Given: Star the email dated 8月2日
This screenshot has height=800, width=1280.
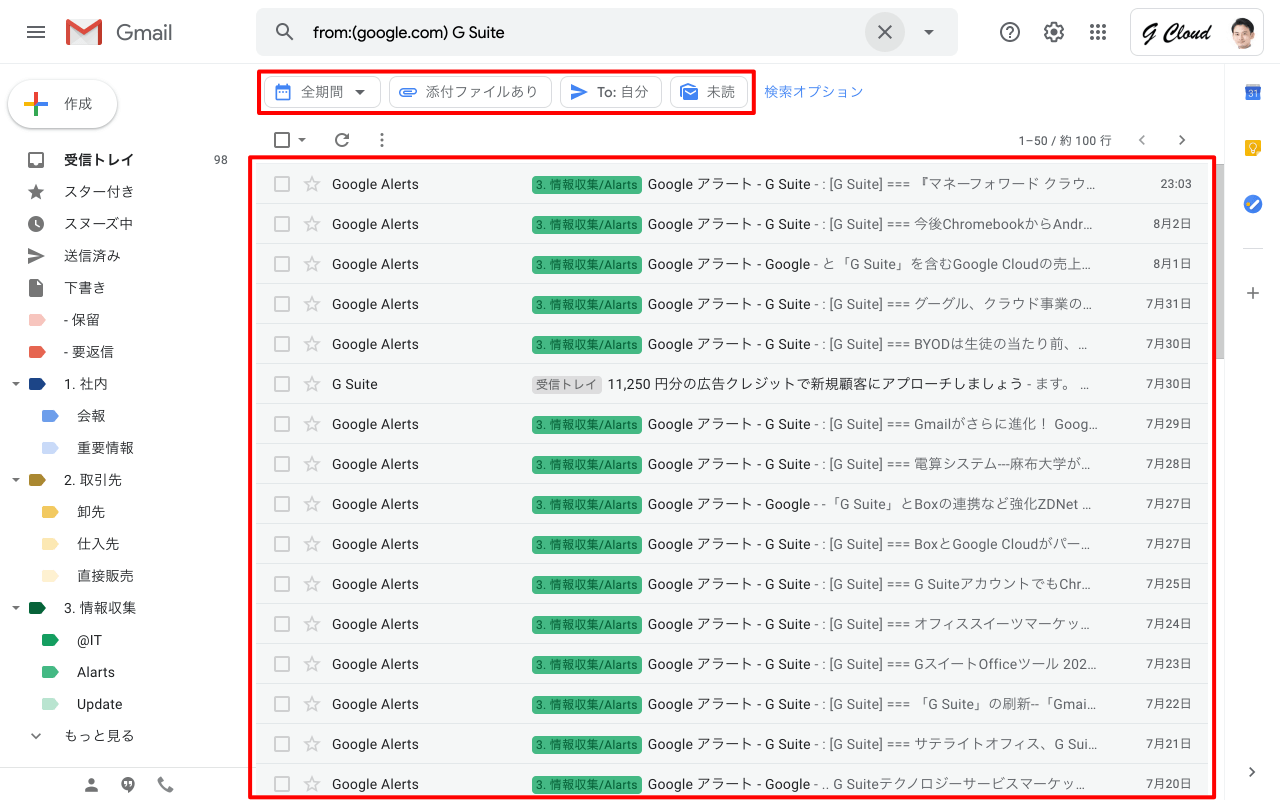Looking at the screenshot, I should coord(312,224).
